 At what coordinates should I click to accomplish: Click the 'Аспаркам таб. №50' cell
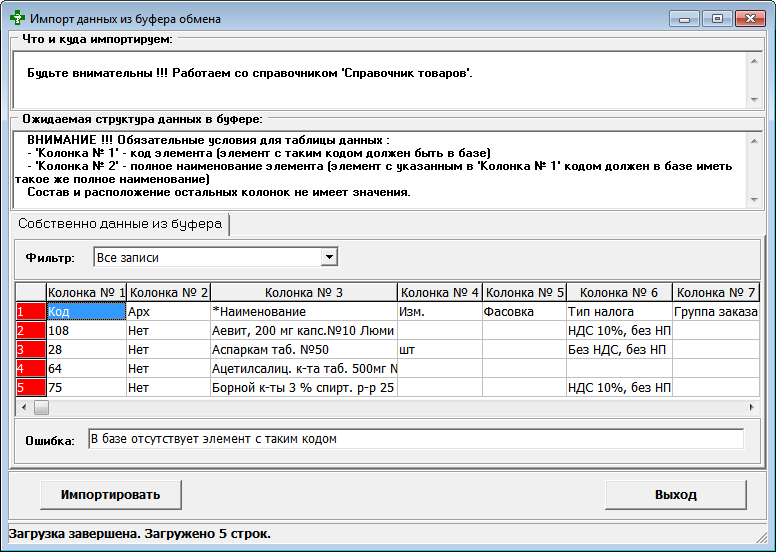(x=303, y=349)
